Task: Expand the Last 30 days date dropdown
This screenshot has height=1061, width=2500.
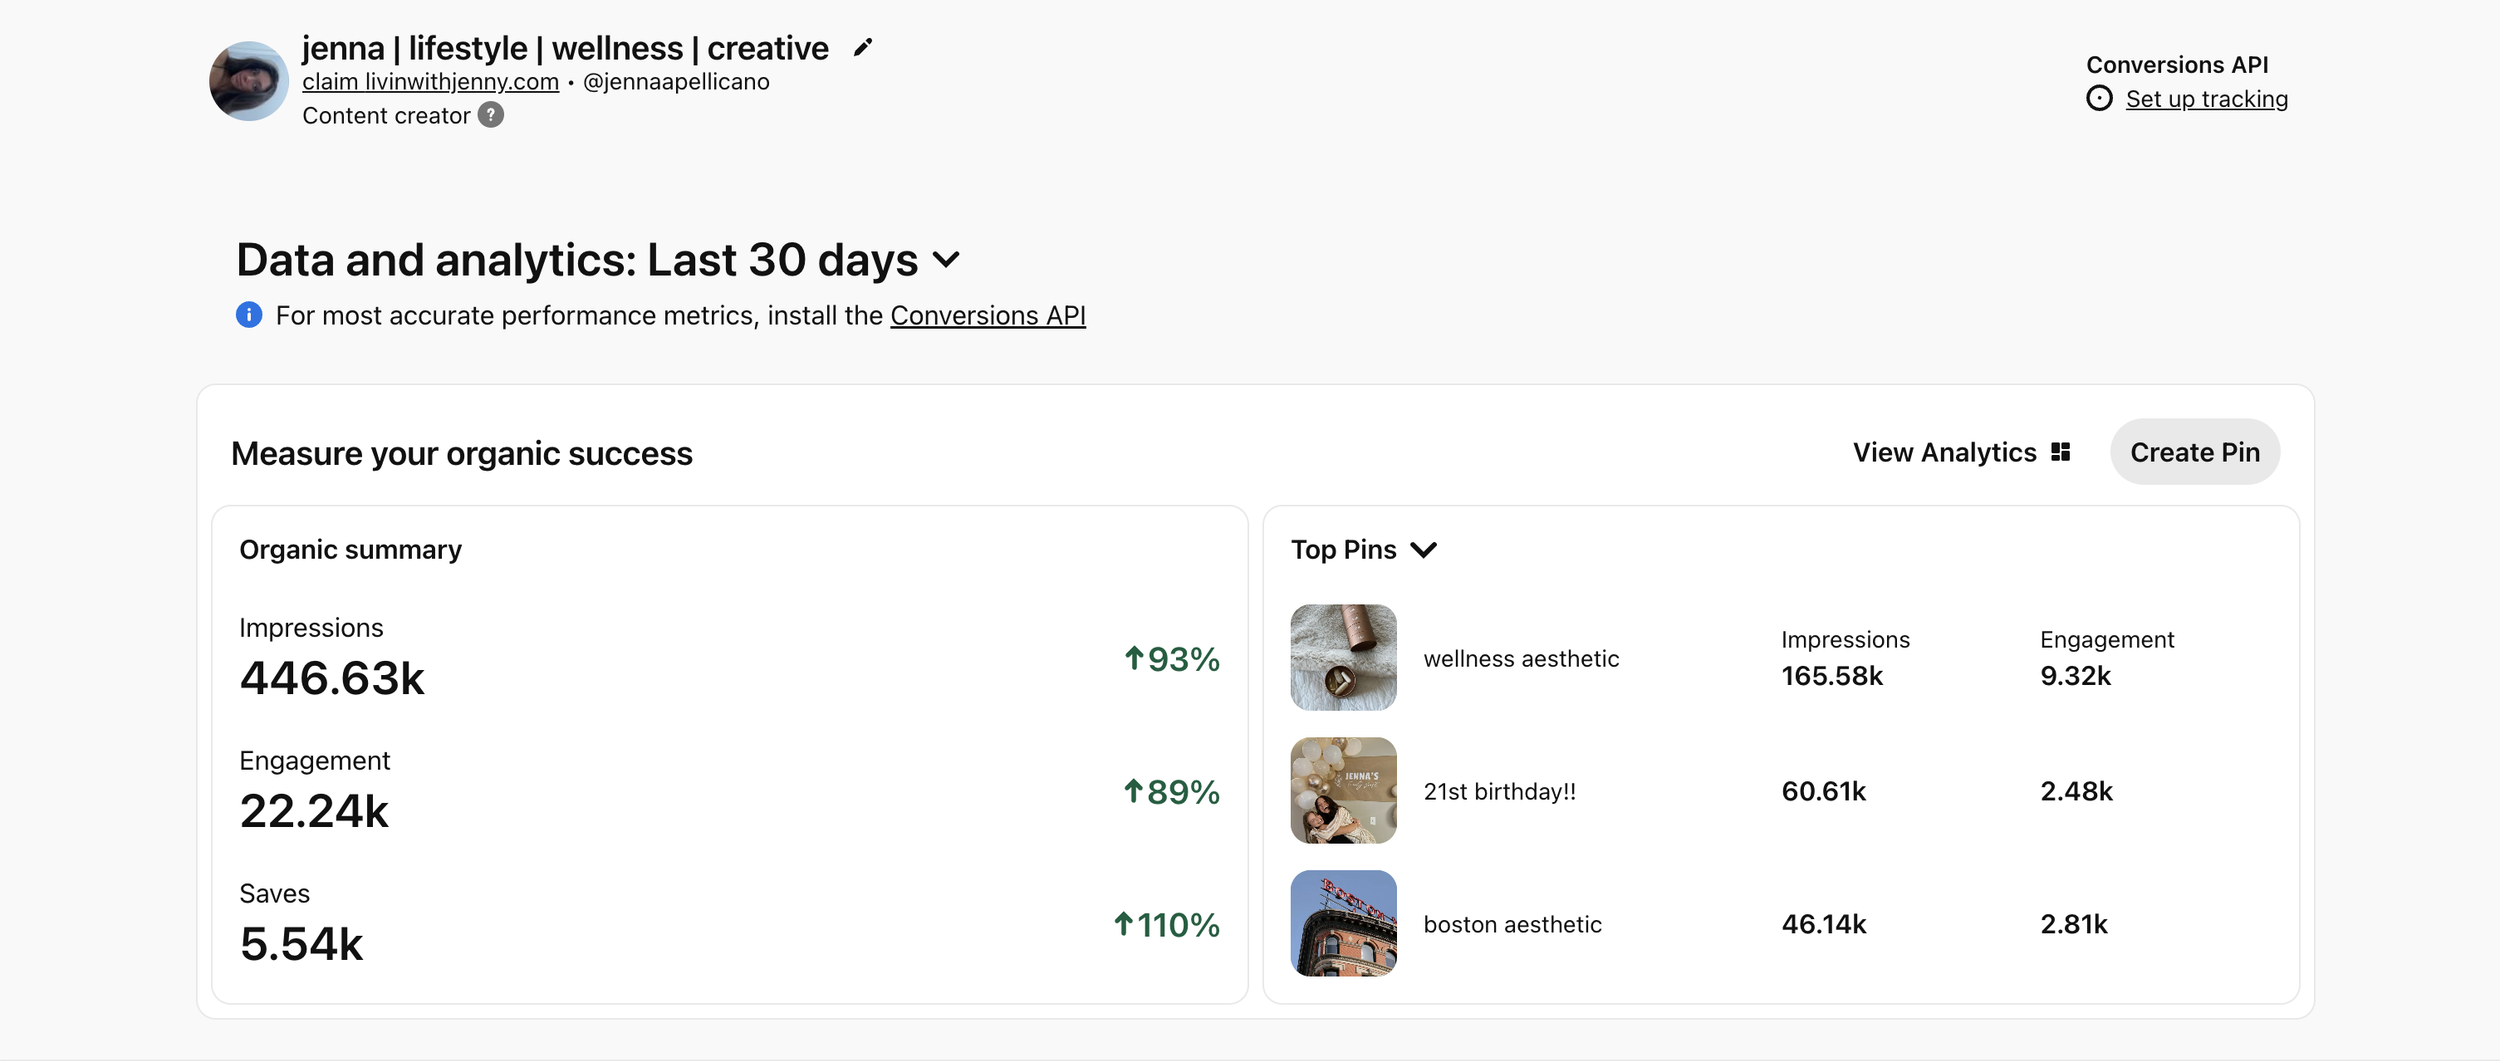Action: 946,261
